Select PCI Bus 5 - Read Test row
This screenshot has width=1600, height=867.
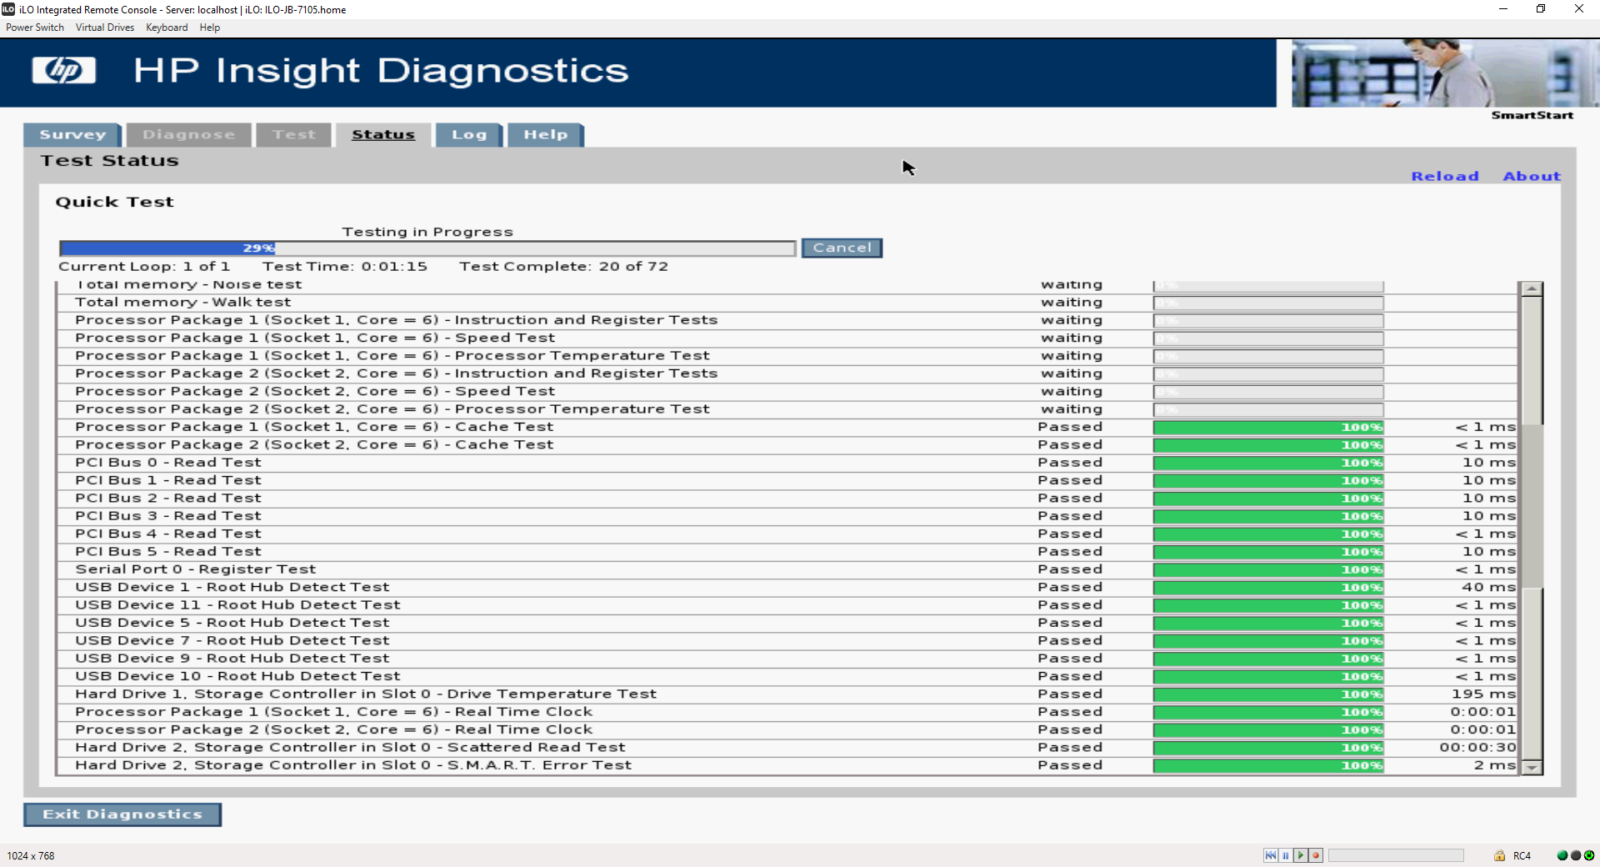(787, 552)
